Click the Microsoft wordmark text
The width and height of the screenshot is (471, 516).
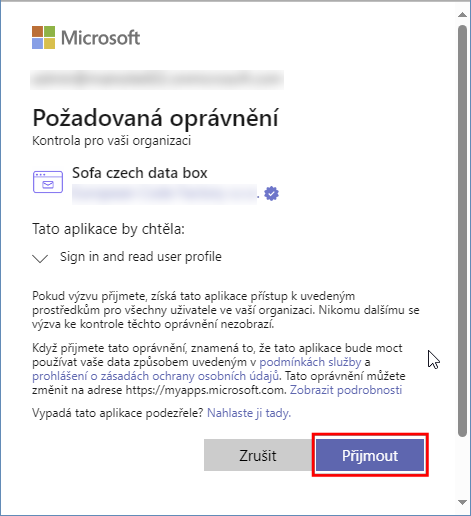(100, 38)
